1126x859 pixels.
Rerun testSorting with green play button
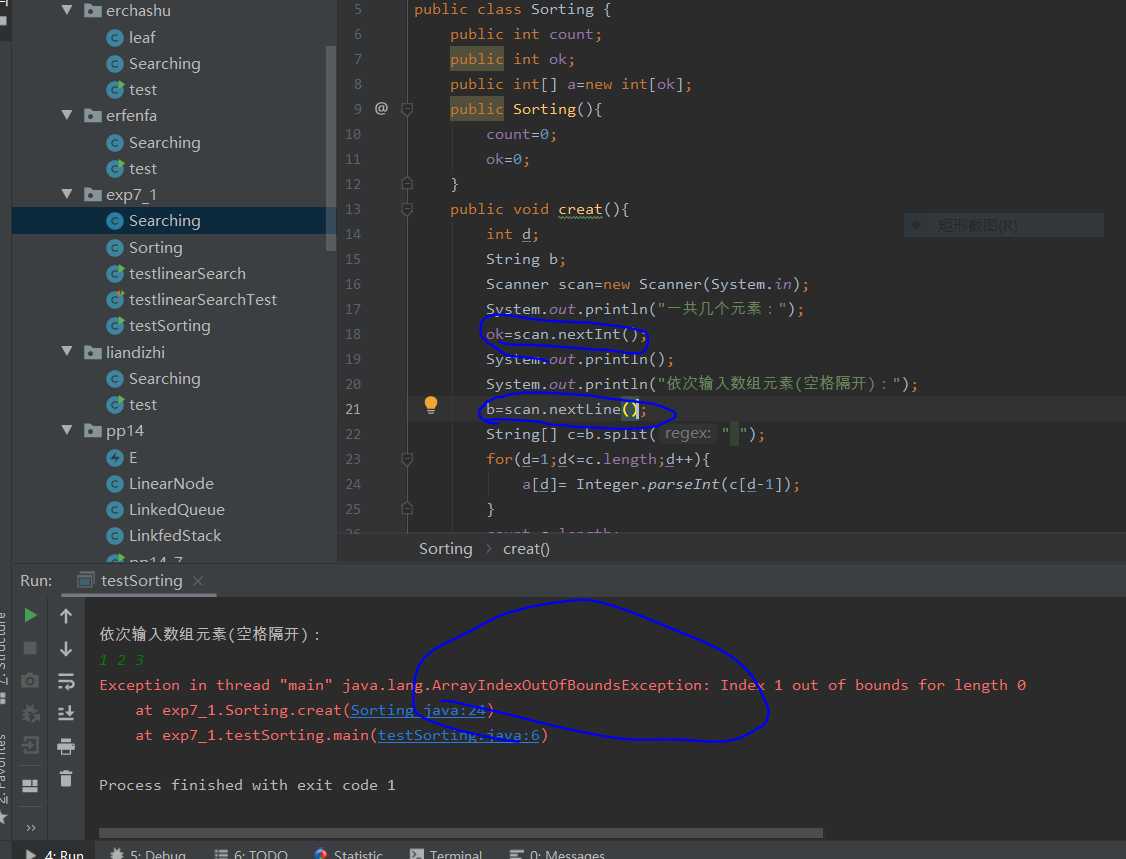tap(30, 616)
